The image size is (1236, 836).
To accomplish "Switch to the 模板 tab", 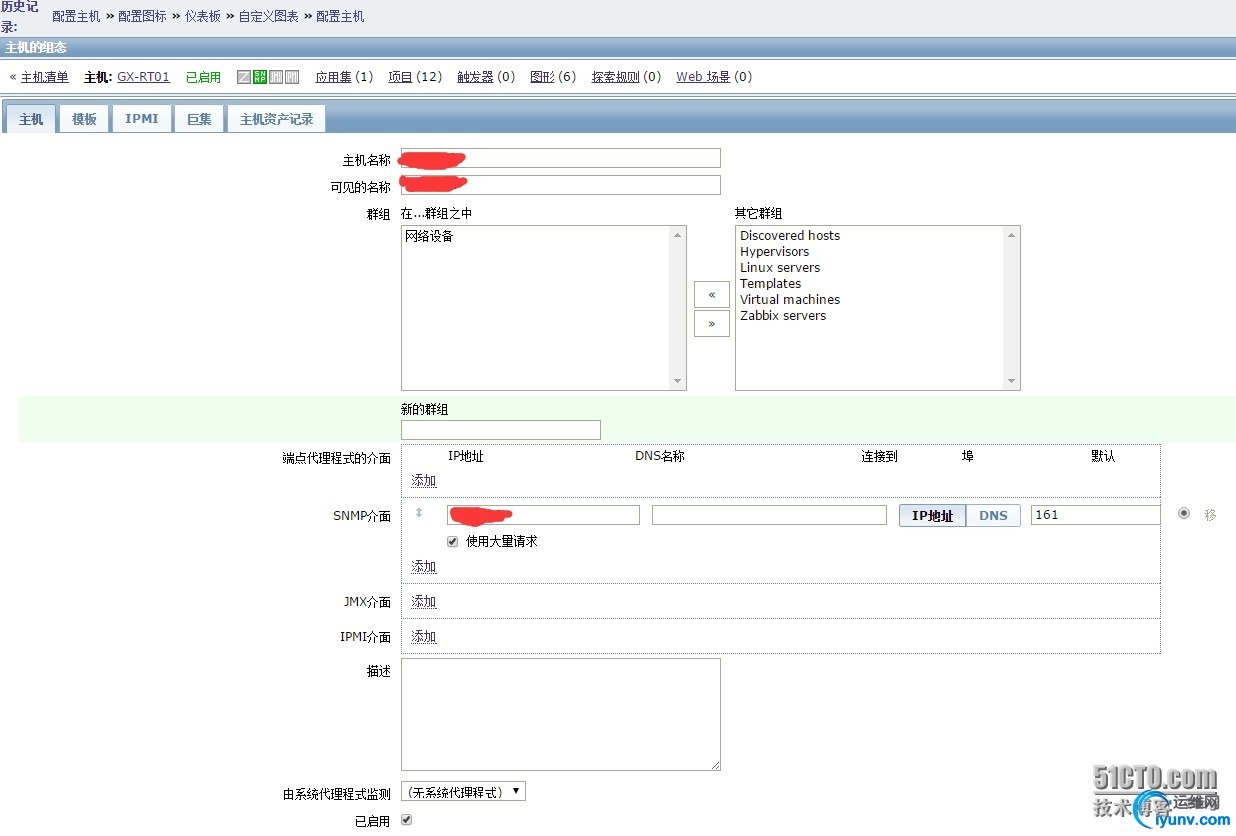I will 84,119.
